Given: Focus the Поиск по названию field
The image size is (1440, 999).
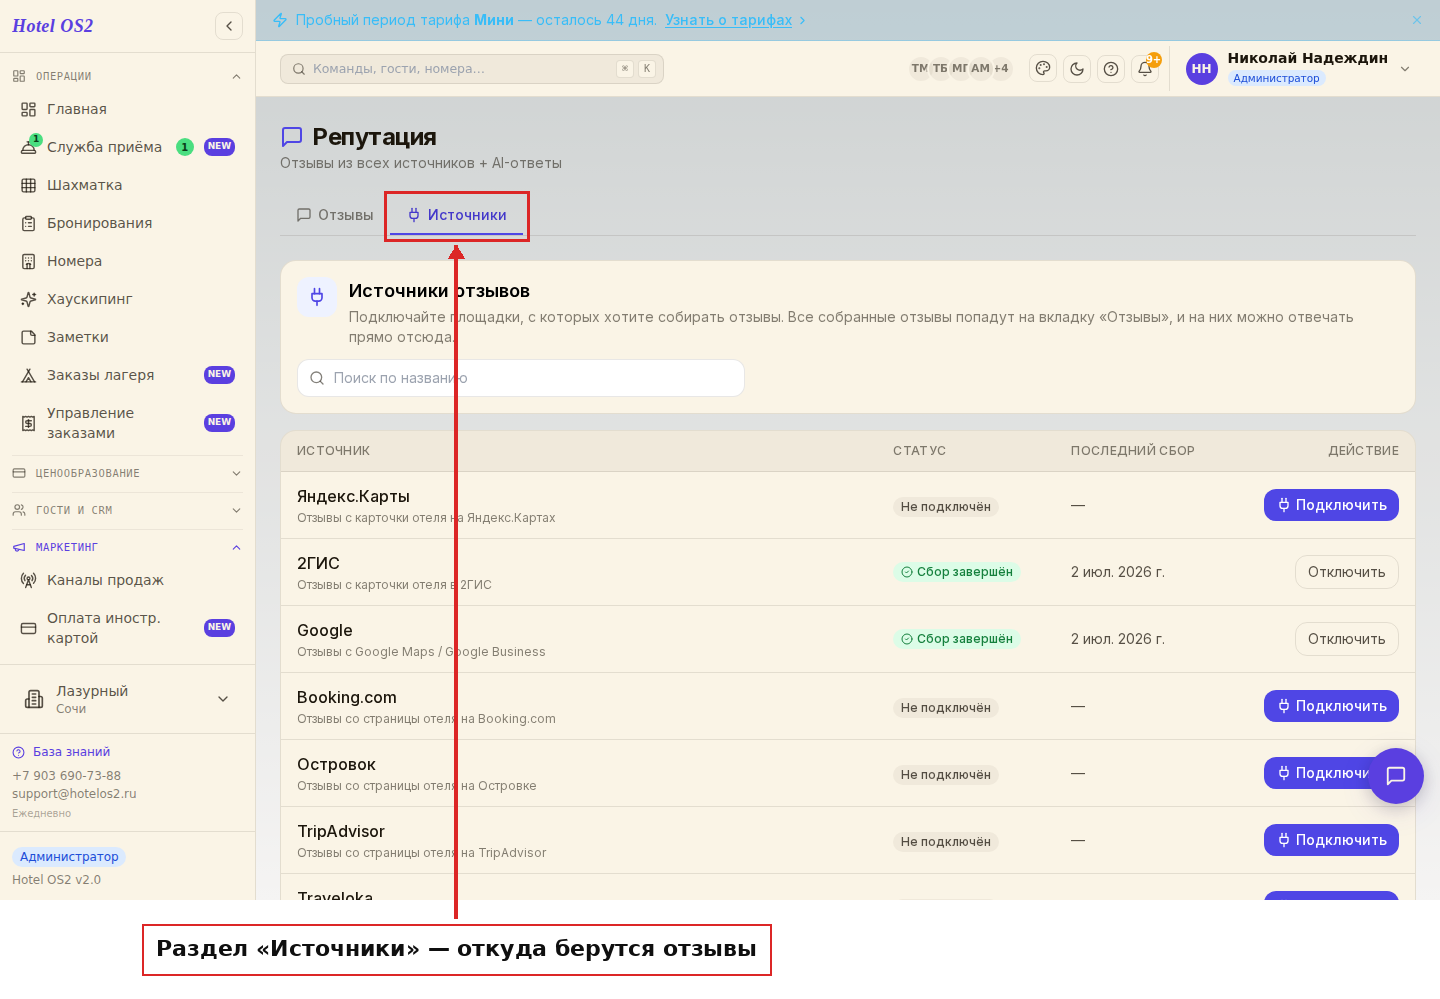Looking at the screenshot, I should pos(521,378).
